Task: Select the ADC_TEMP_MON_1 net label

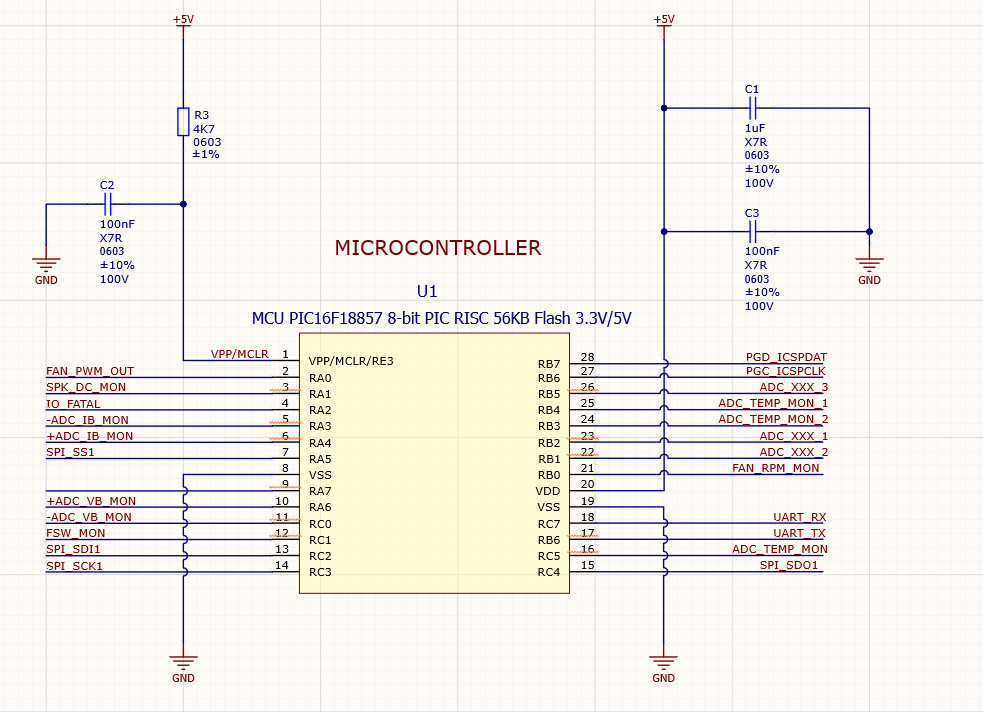Action: [773, 403]
